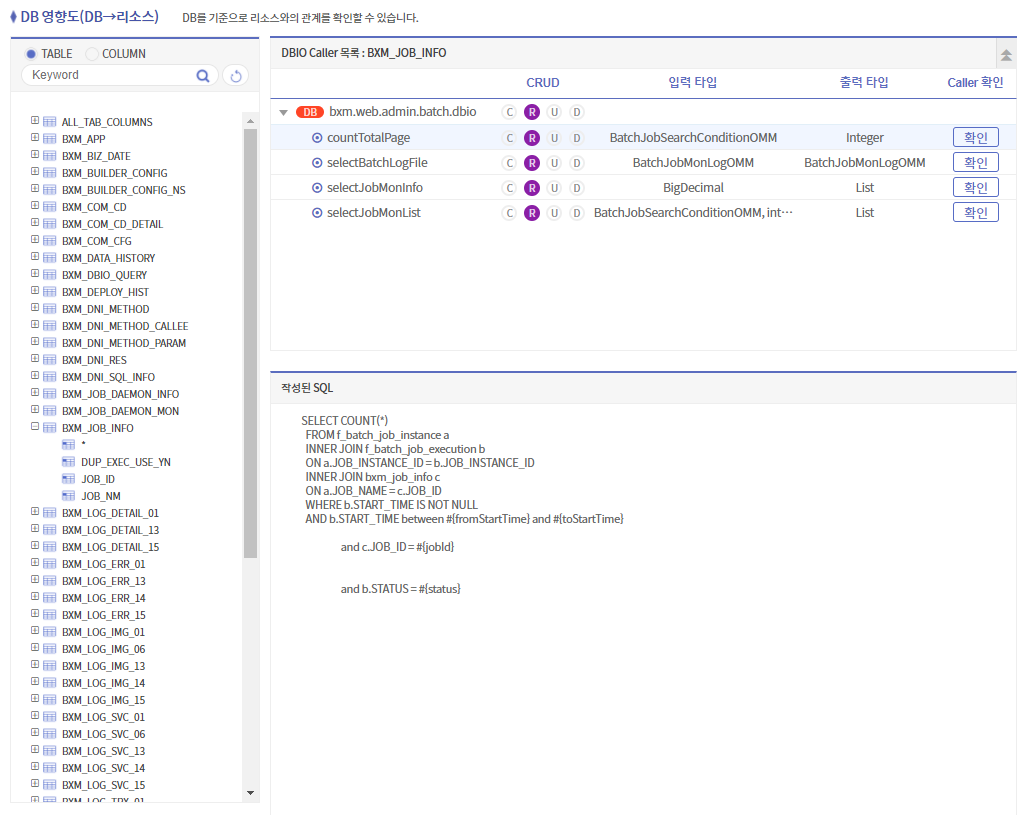Click the D badge in selectJobMonList row
The image size is (1026, 815).
[576, 213]
